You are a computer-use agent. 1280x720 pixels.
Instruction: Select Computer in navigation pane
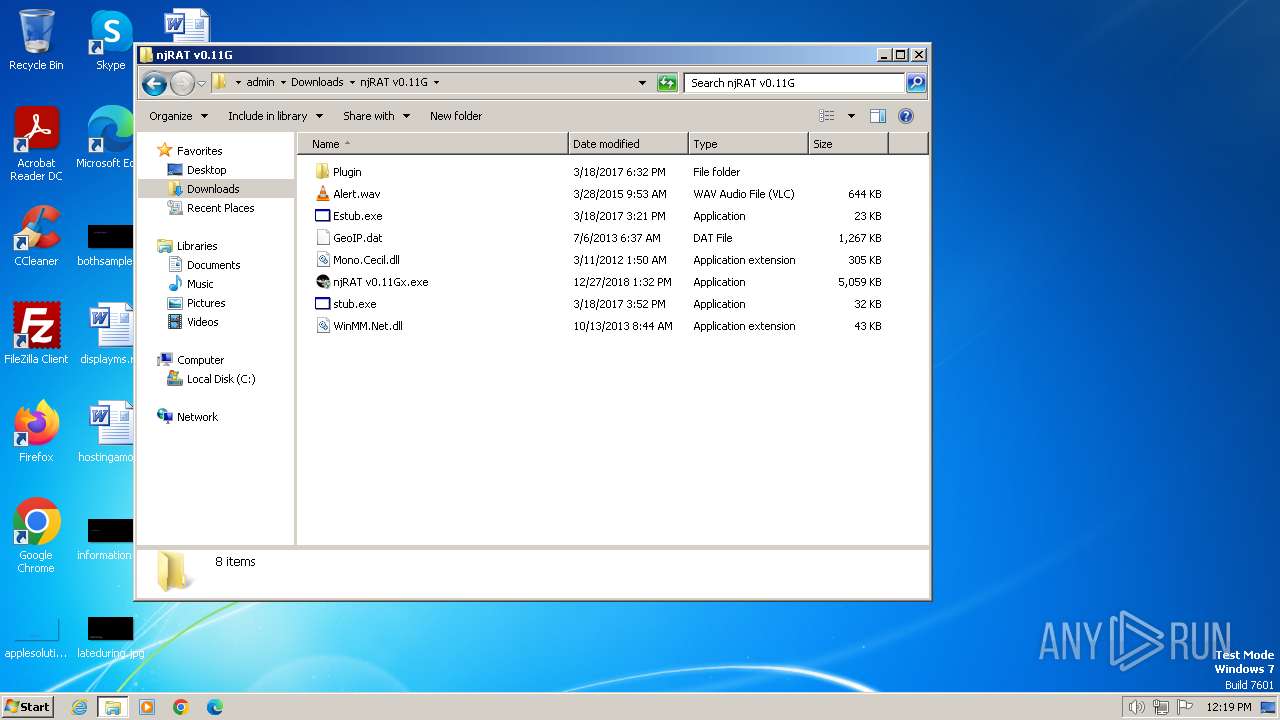(x=200, y=360)
